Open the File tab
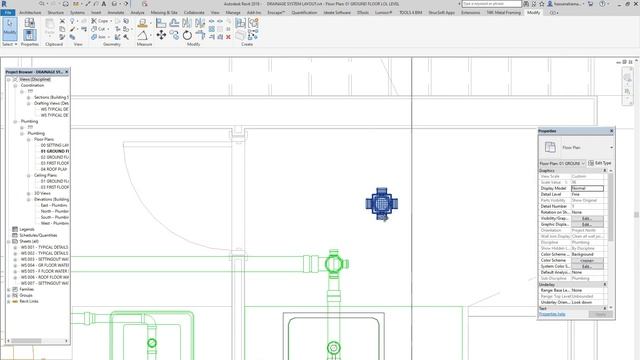Viewport: 640px width, 360px height. tap(8, 13)
